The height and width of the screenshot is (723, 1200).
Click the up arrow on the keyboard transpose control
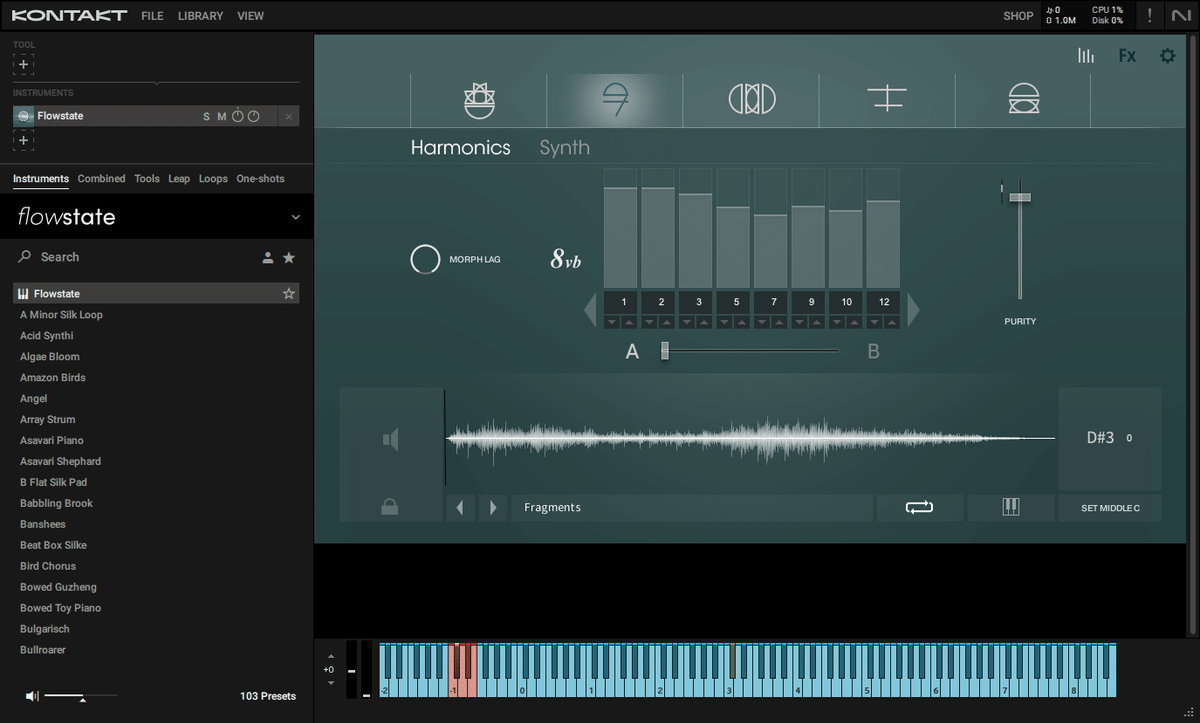330,657
